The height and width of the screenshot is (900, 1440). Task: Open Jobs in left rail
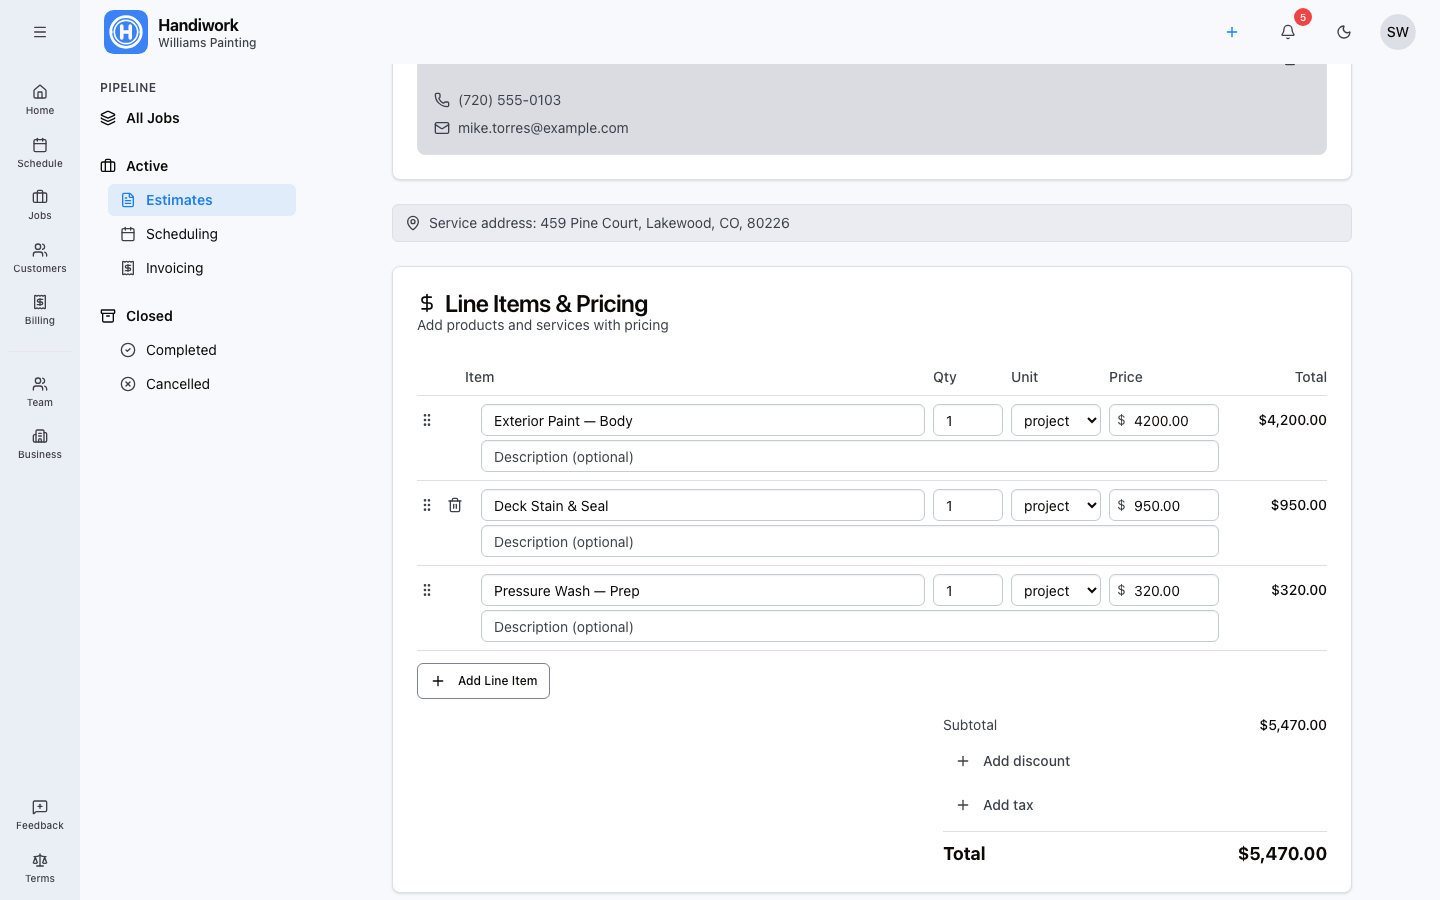point(40,205)
